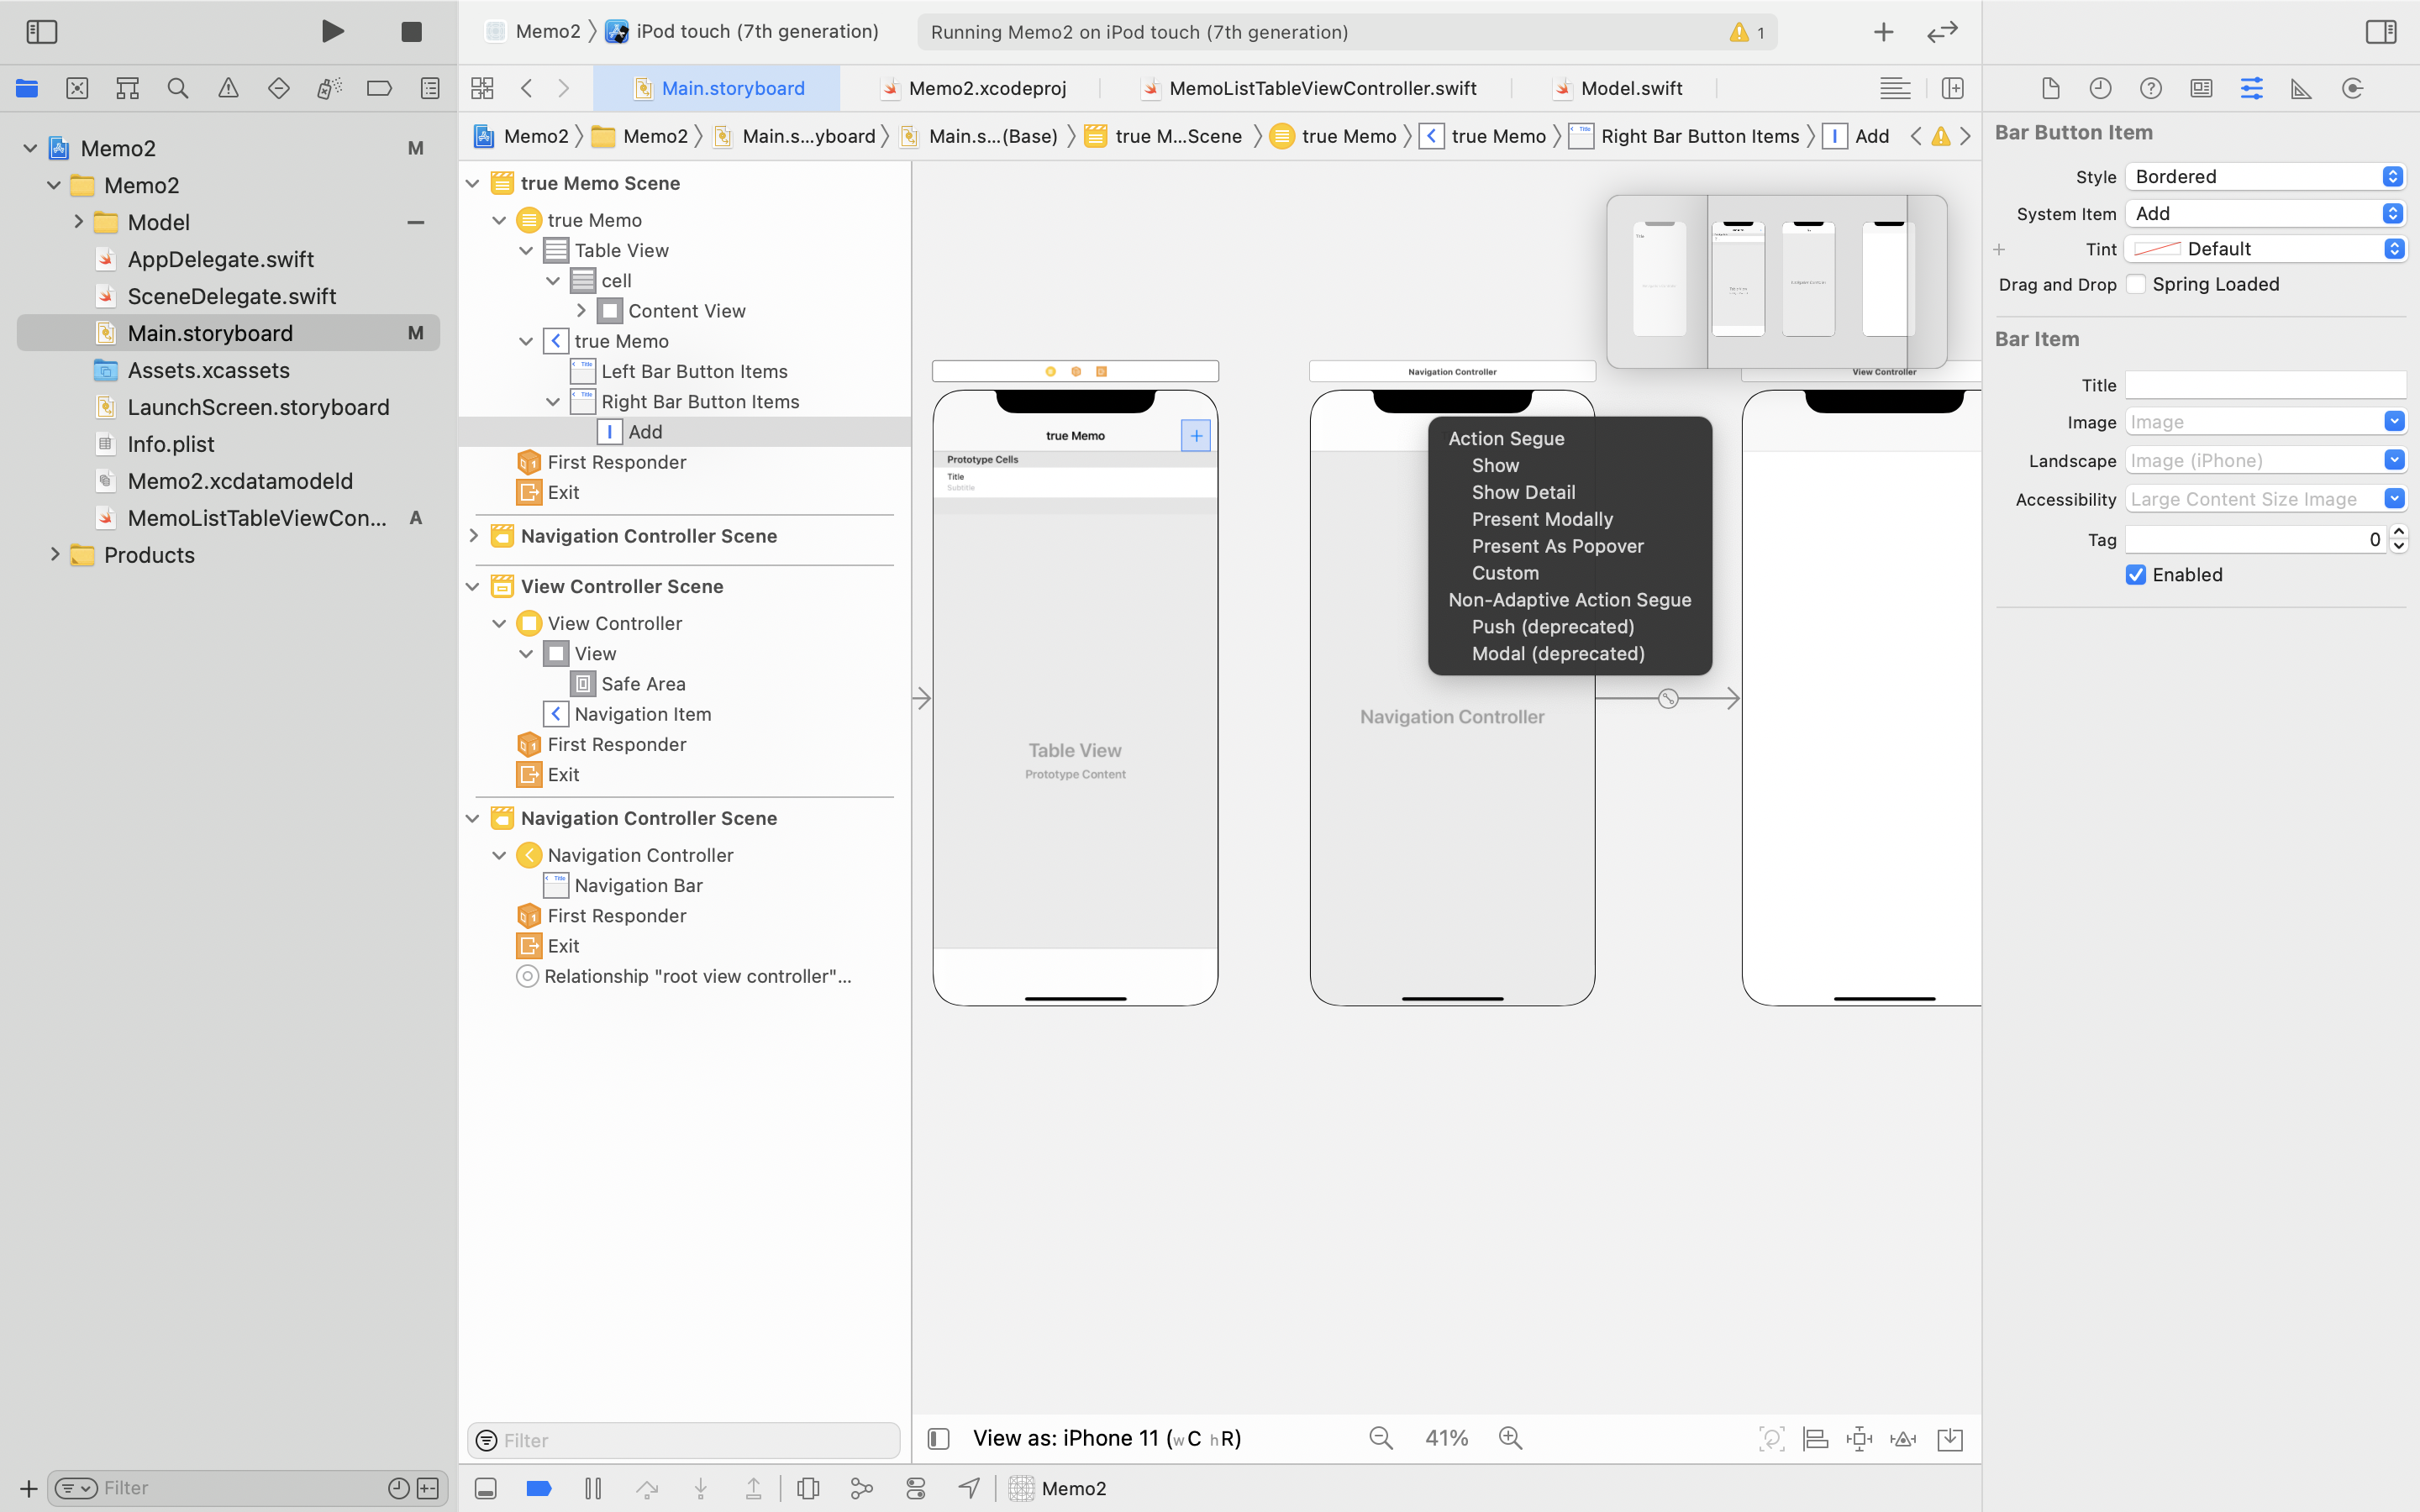Open the Issue navigator warning icon
Image resolution: width=2420 pixels, height=1512 pixels.
228,88
